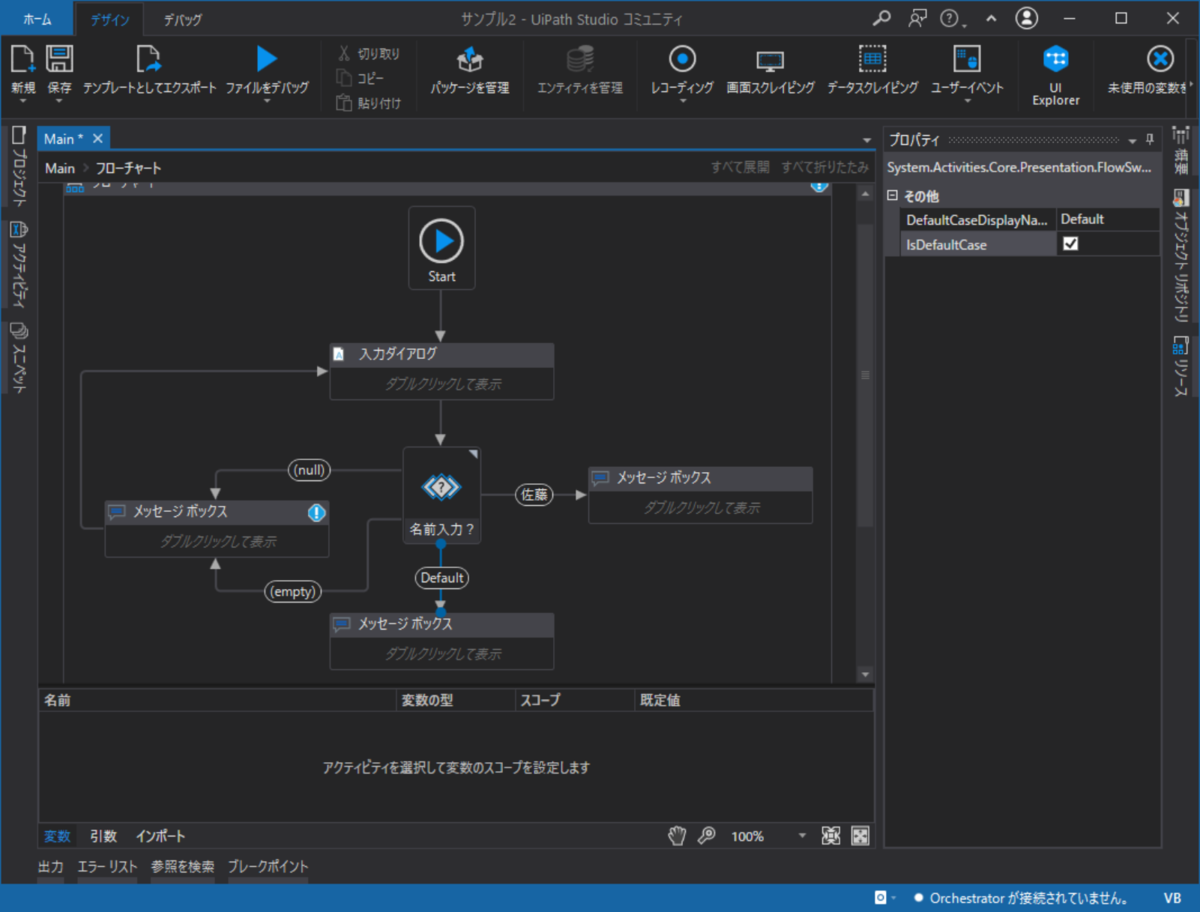Open the 引数 (Arguments) panel tab
This screenshot has width=1200, height=912.
tap(103, 836)
